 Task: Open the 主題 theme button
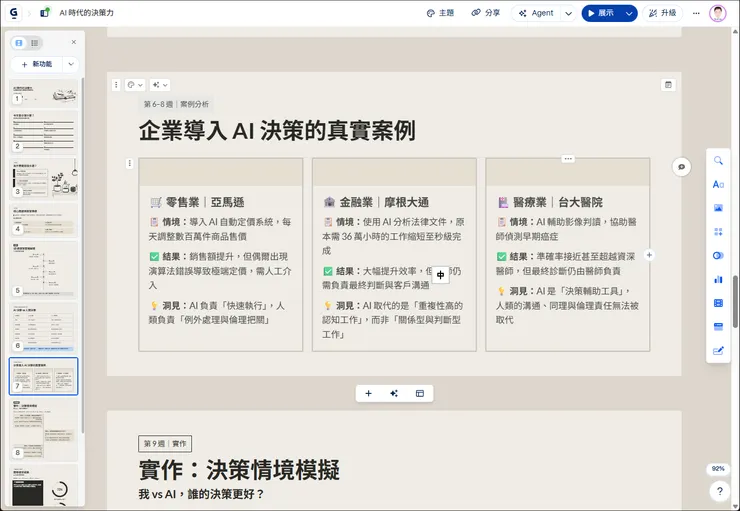(440, 13)
